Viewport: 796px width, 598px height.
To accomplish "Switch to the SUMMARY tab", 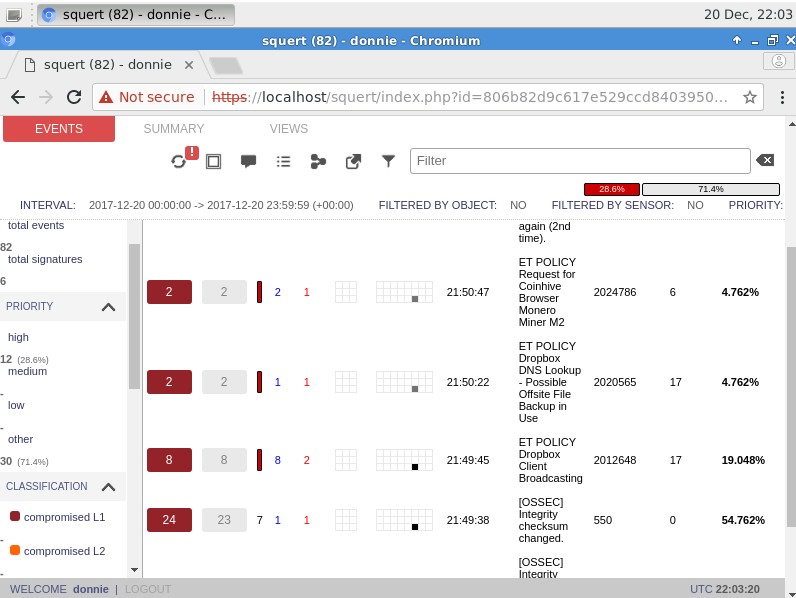I will click(174, 129).
